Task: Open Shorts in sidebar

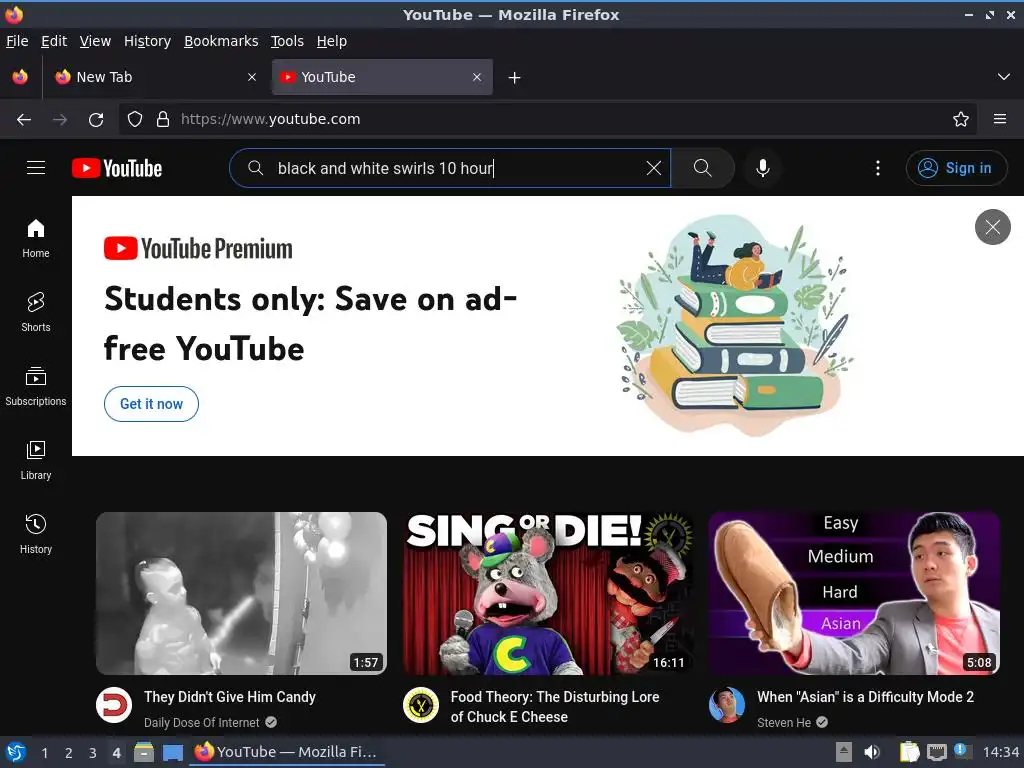Action: point(36,312)
